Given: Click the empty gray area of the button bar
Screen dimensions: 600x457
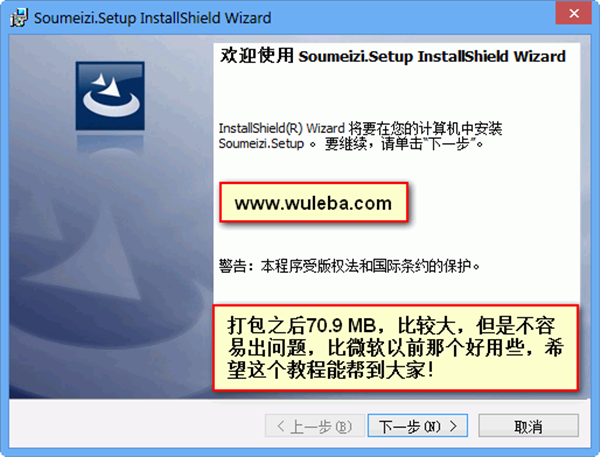Looking at the screenshot, I should (134, 425).
